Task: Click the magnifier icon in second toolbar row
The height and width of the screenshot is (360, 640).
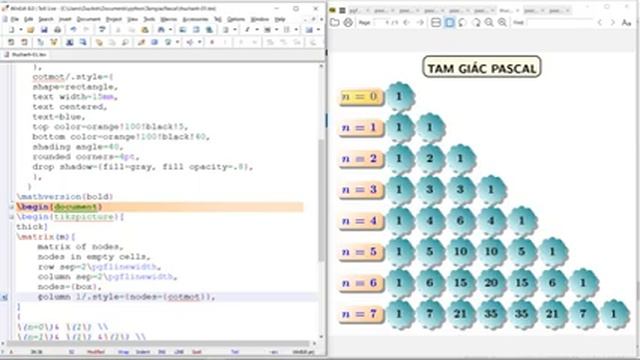Action: coord(125,42)
